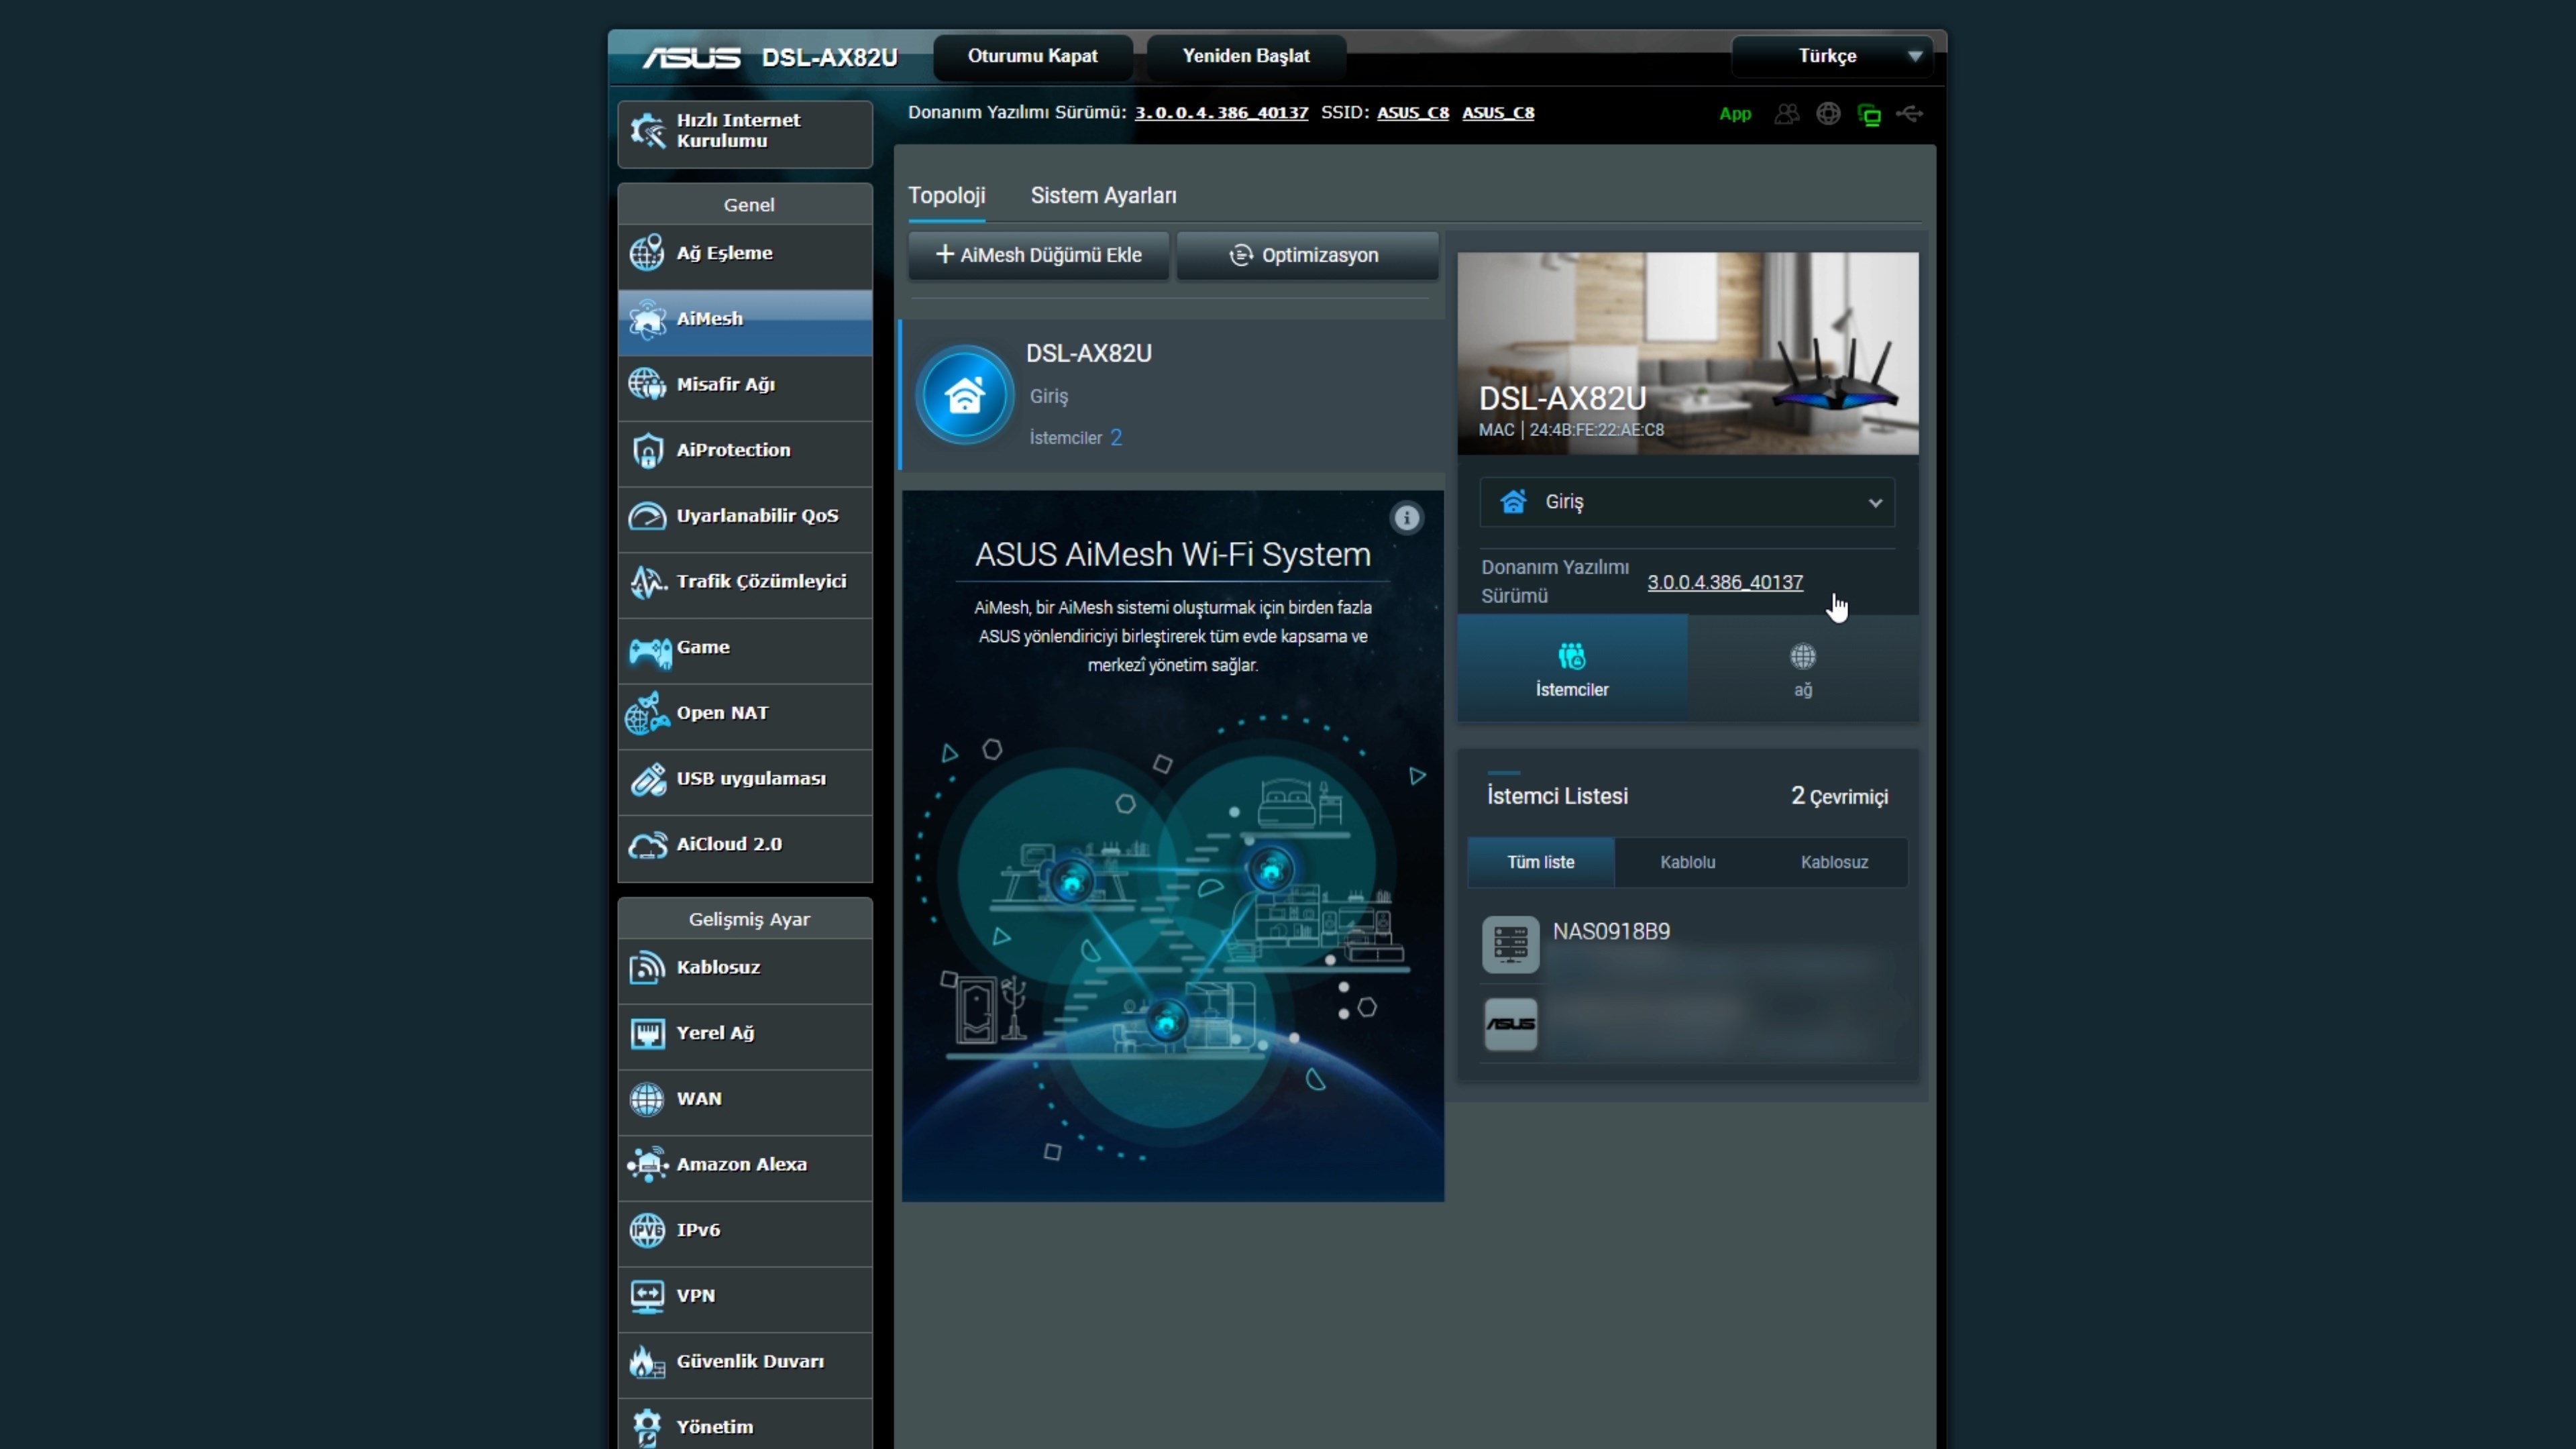The image size is (2576, 1449).
Task: Click the USB status icon
Action: click(1910, 114)
